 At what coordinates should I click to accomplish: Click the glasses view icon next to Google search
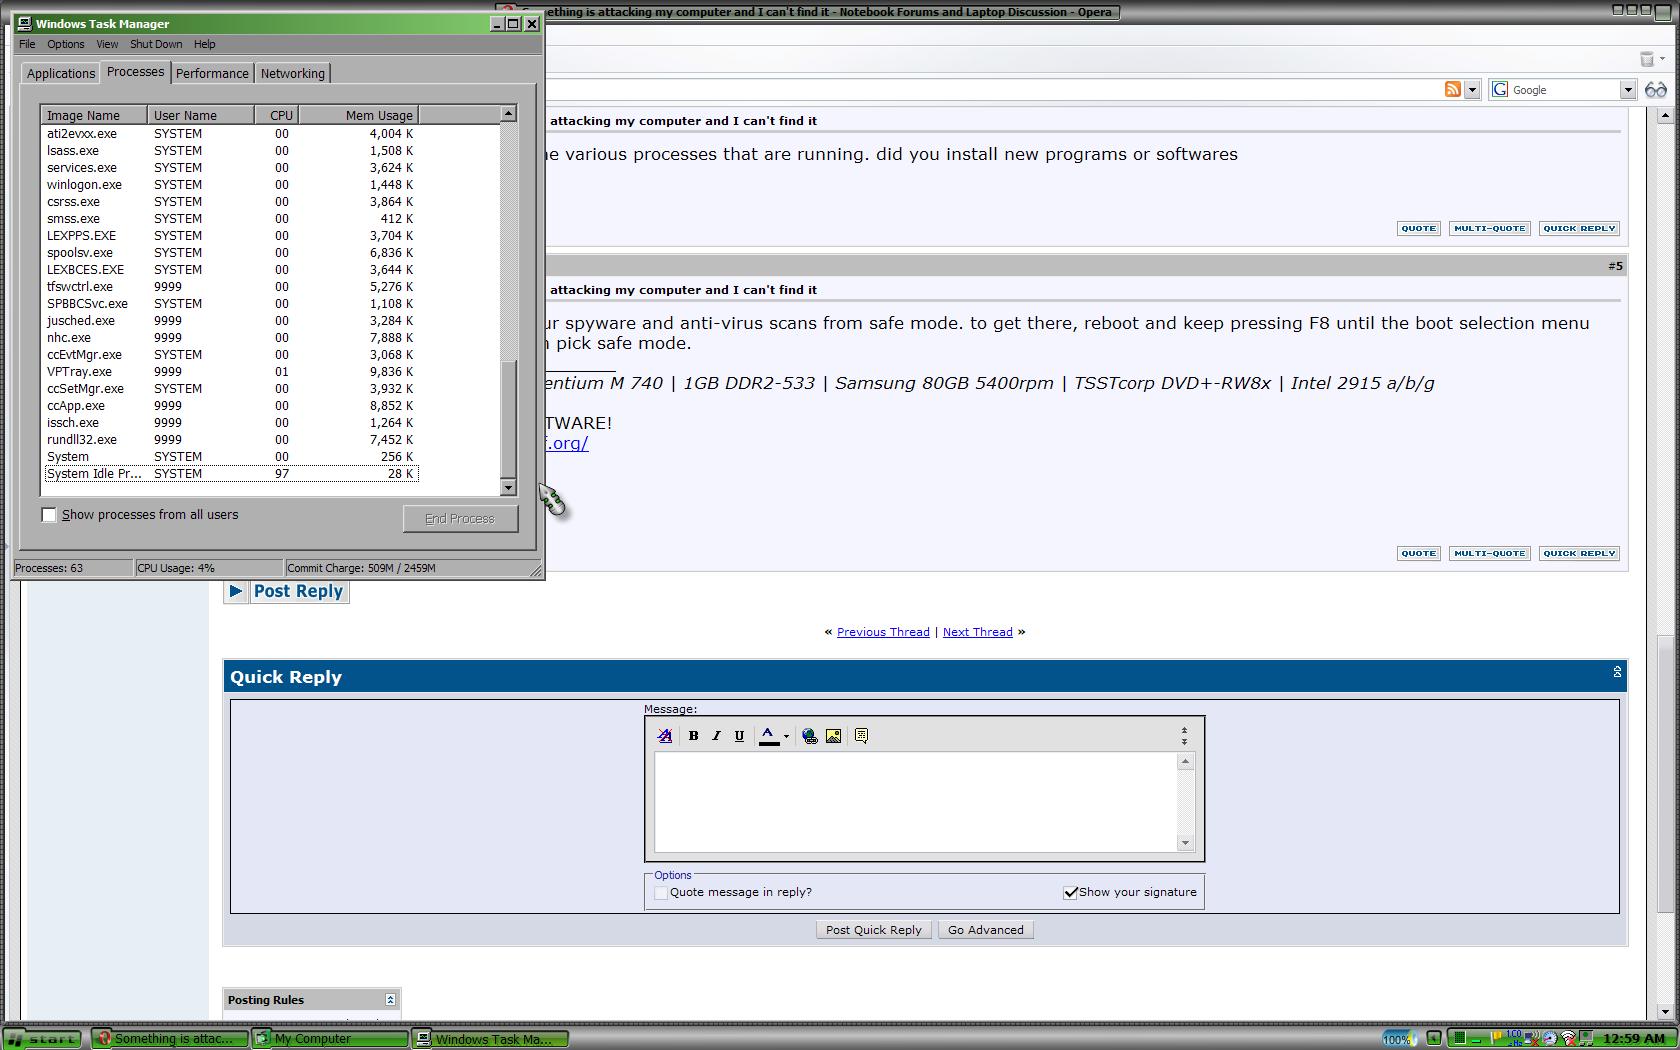click(1656, 89)
